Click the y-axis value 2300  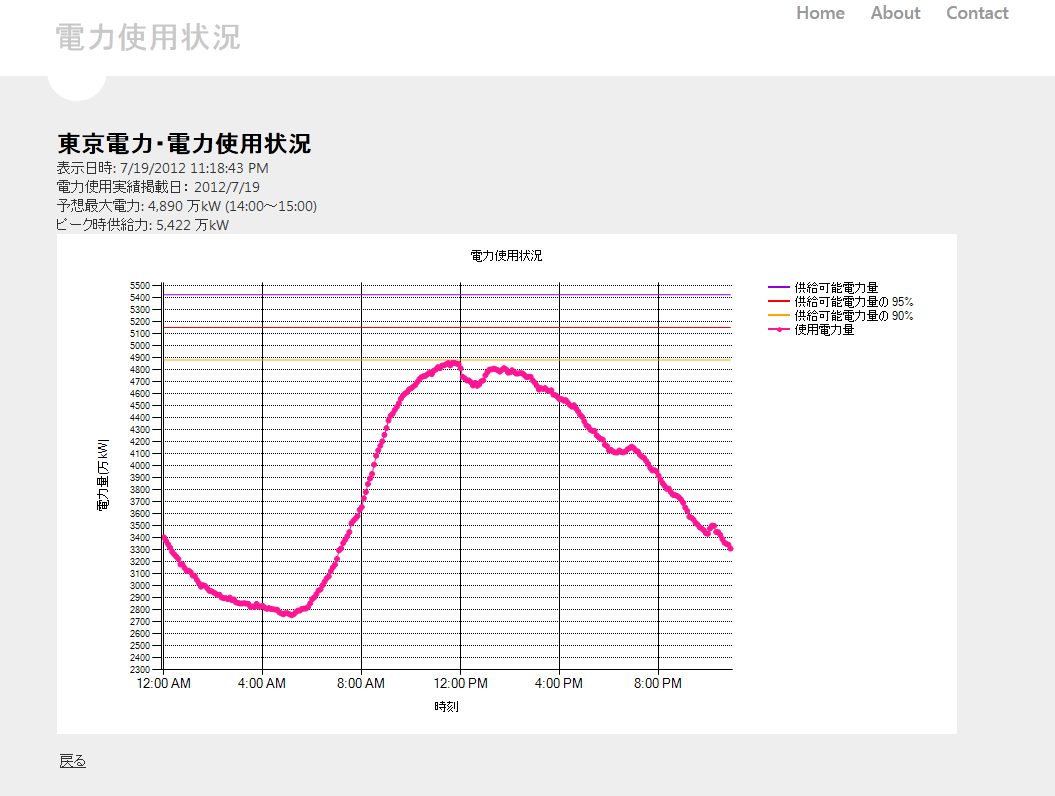(140, 670)
